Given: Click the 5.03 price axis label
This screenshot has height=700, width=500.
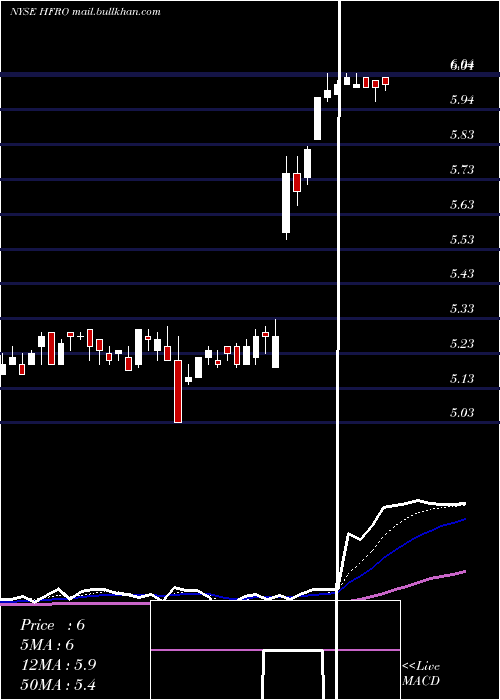Looking at the screenshot, I should click(x=462, y=412).
